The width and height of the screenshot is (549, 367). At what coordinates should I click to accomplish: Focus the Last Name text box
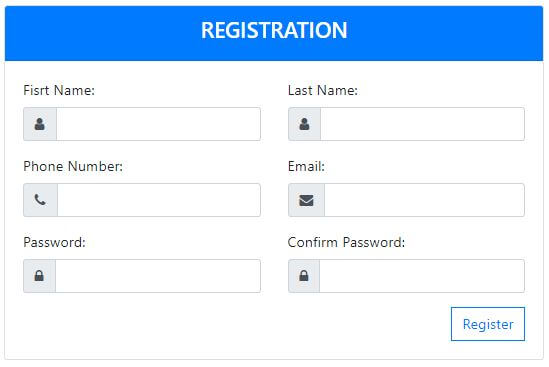point(423,124)
